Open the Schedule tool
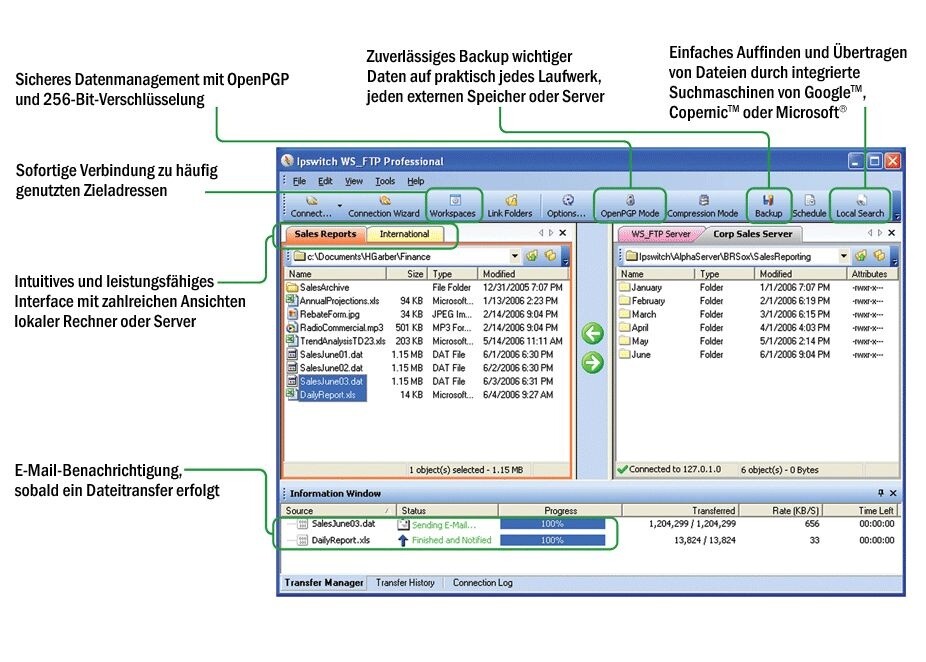 809,206
